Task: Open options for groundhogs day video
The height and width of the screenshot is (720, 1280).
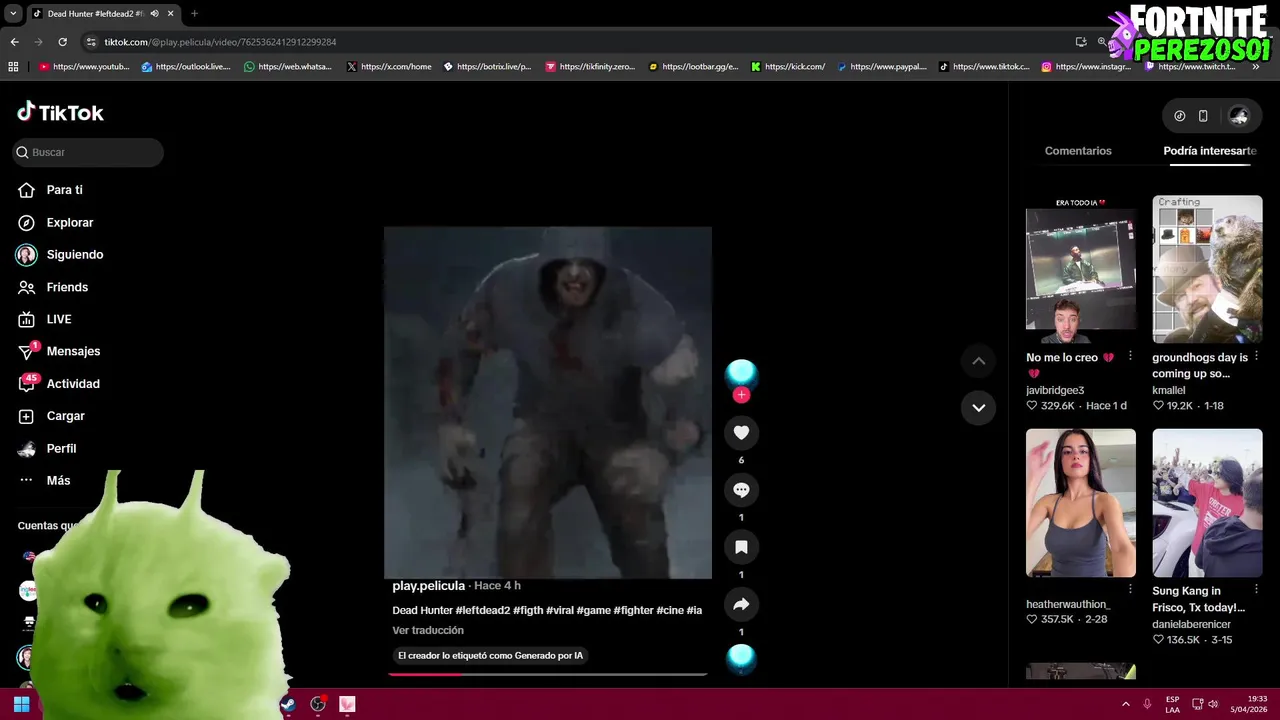Action: click(x=1256, y=357)
